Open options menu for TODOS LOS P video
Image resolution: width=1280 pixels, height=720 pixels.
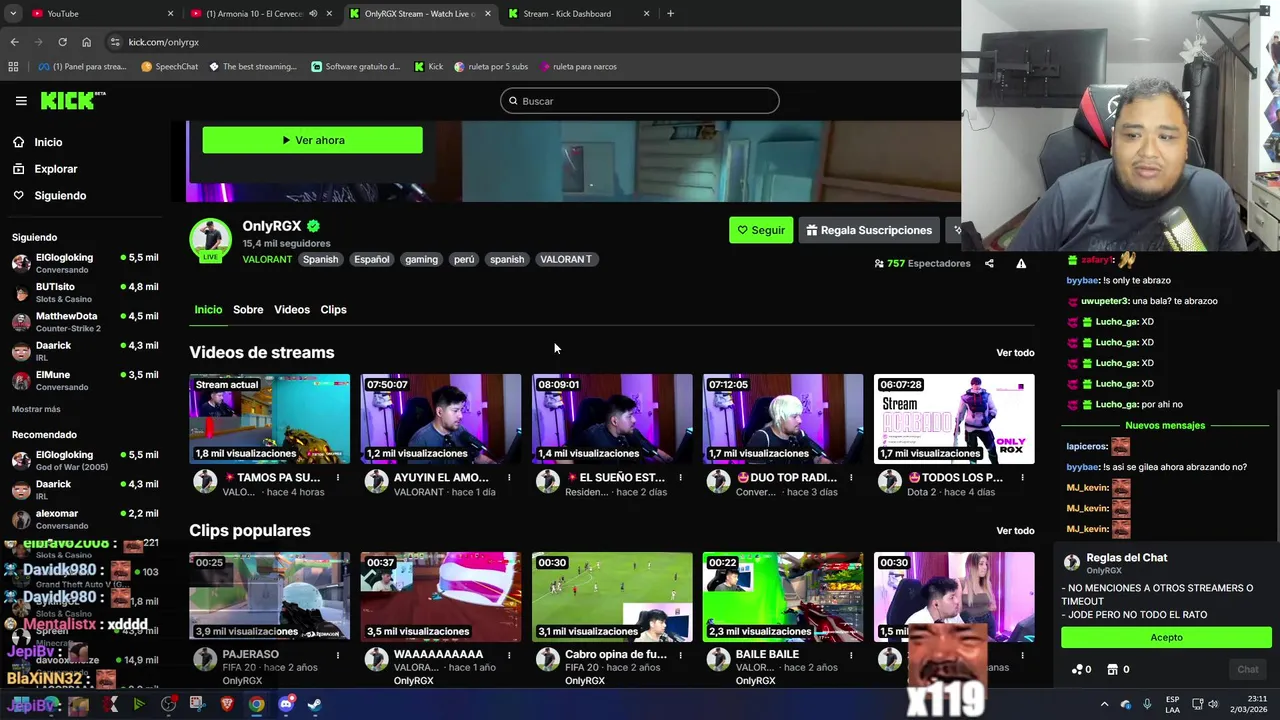[1022, 478]
